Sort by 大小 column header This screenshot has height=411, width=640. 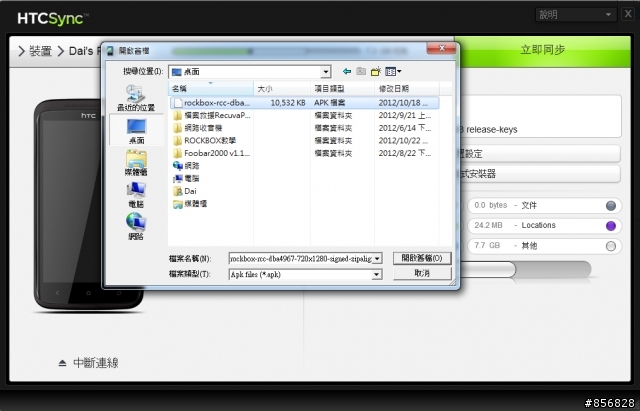[282, 89]
